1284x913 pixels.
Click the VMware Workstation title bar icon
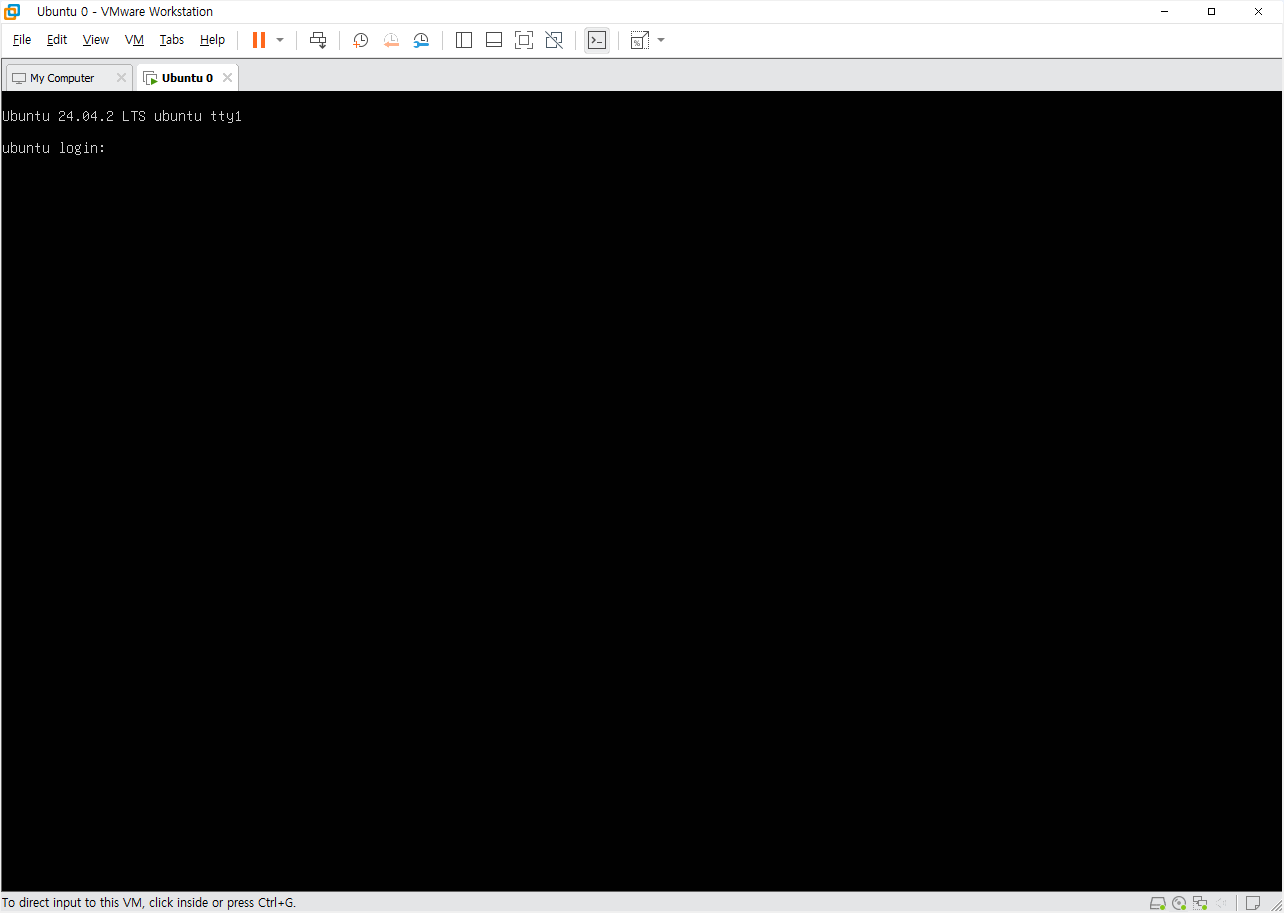[12, 12]
